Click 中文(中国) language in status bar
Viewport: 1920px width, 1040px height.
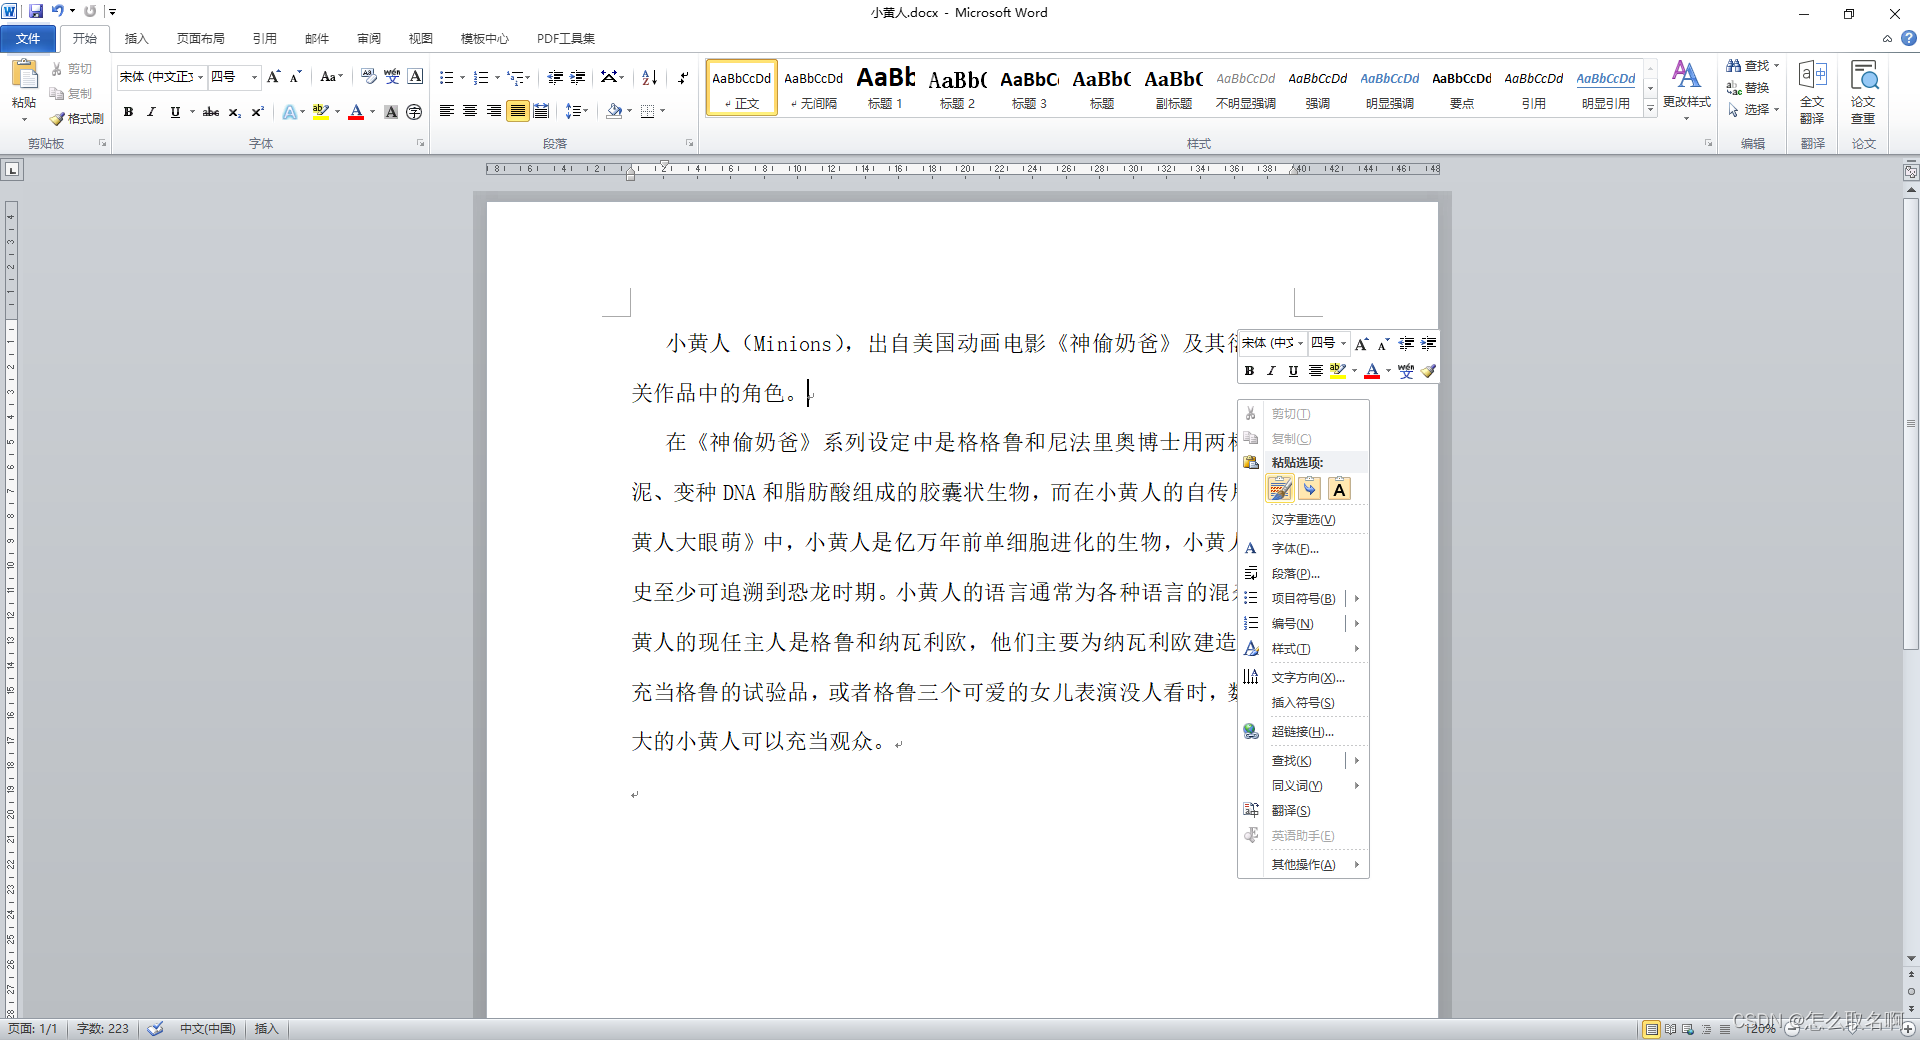(208, 1029)
